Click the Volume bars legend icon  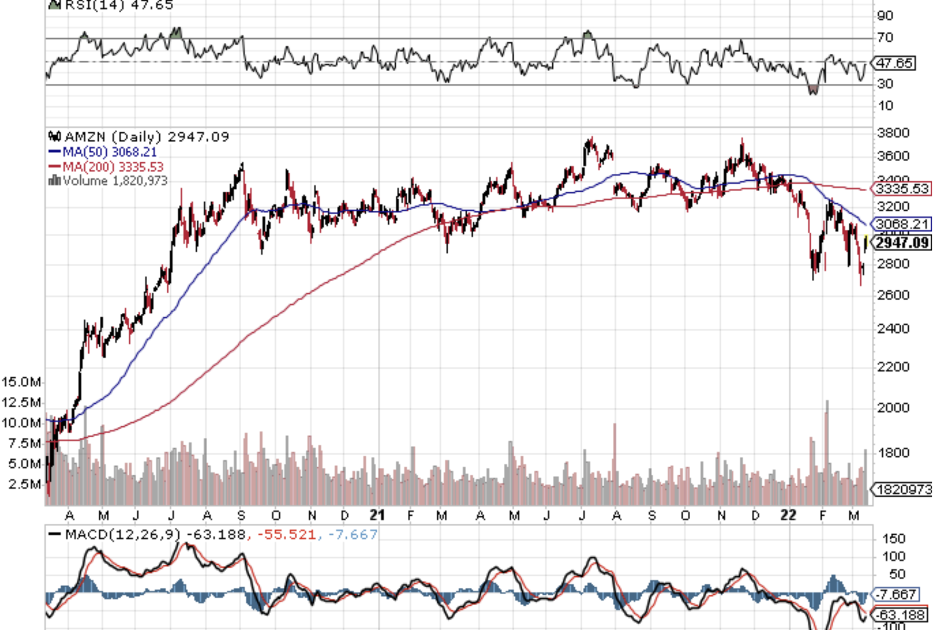tap(53, 180)
